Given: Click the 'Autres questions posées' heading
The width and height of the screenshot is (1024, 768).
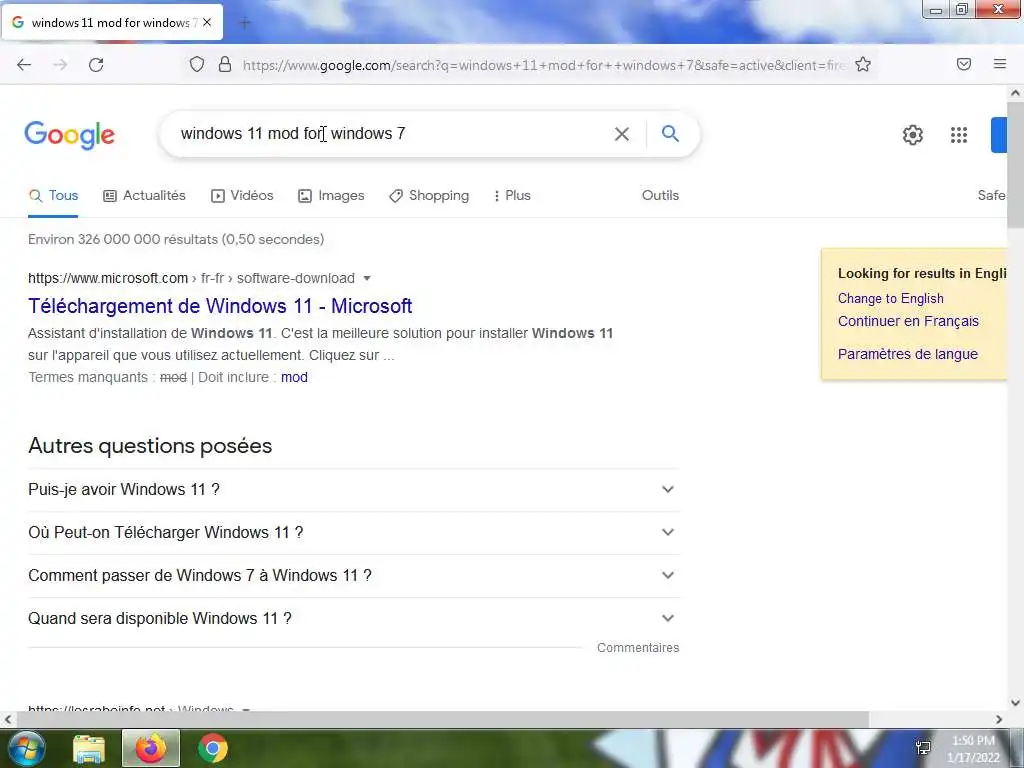Looking at the screenshot, I should [150, 446].
